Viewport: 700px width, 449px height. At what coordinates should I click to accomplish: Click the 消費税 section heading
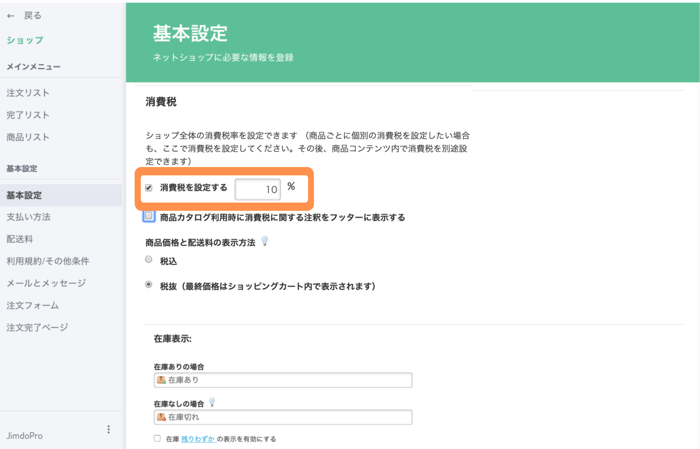(x=161, y=102)
